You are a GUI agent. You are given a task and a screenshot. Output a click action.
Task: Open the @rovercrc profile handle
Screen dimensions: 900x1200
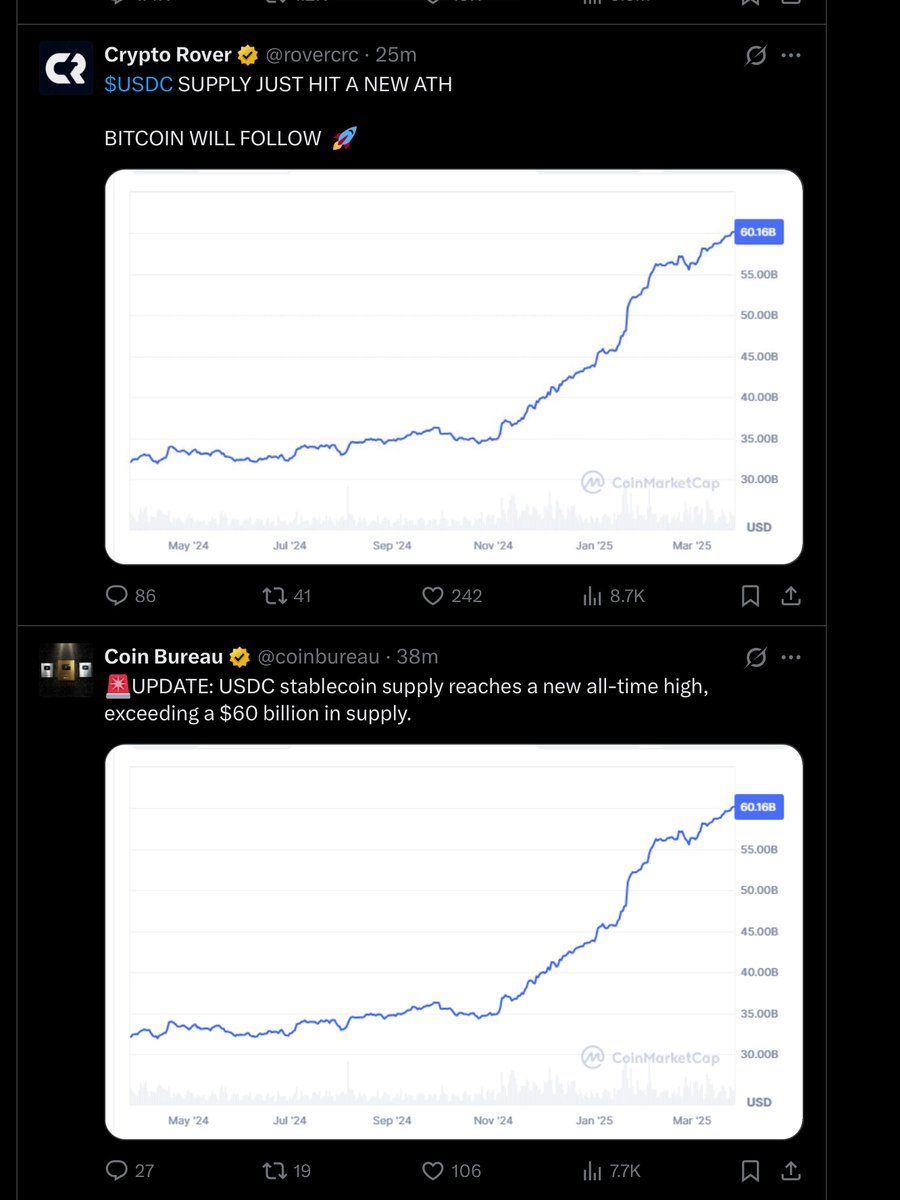pos(311,55)
